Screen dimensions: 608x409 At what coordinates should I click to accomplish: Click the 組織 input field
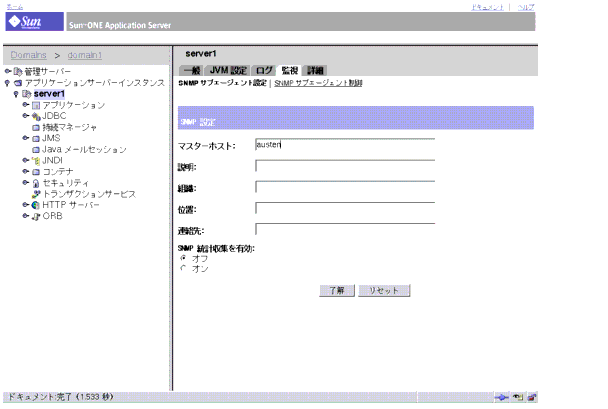click(345, 187)
